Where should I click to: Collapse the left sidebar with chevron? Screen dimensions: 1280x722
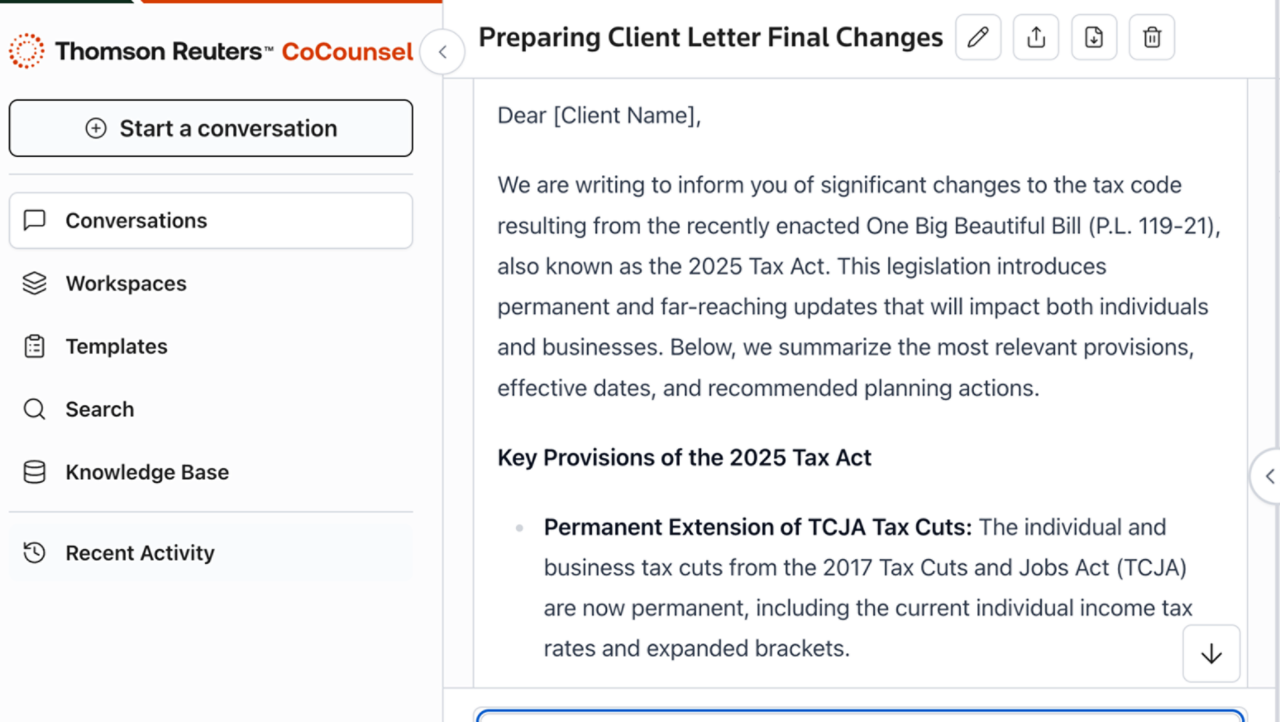coord(442,52)
